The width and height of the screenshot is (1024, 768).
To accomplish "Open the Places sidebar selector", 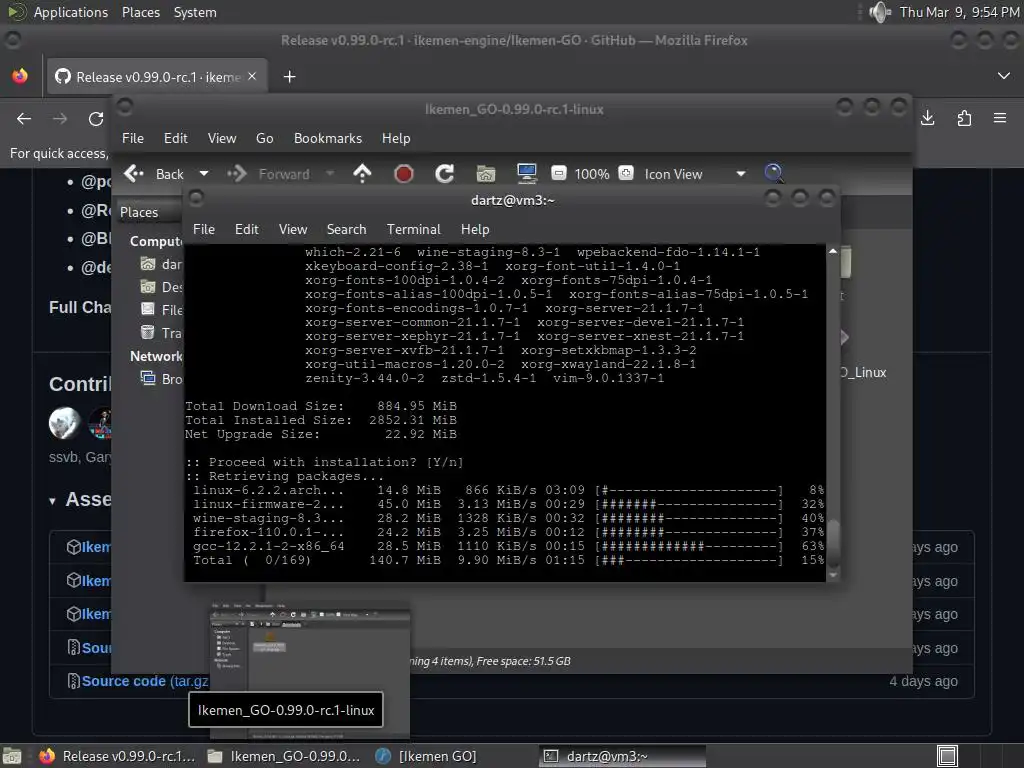I will 149,212.
